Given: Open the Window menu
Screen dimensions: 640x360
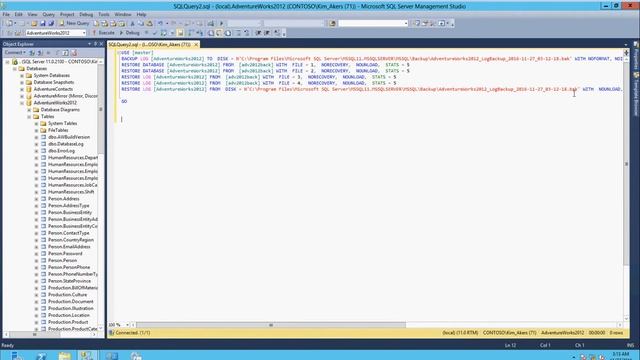Looking at the screenshot, I should (123, 14).
